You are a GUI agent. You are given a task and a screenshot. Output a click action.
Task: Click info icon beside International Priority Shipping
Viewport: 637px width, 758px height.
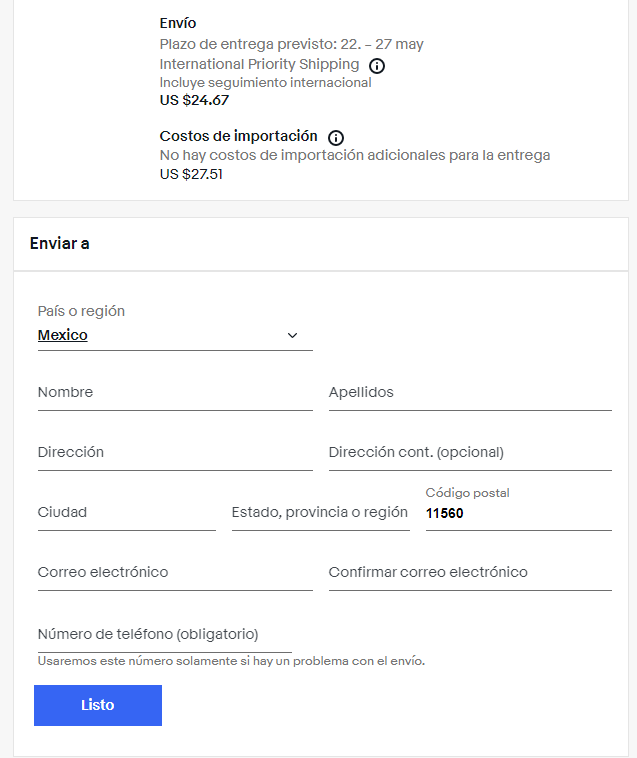[x=377, y=65]
